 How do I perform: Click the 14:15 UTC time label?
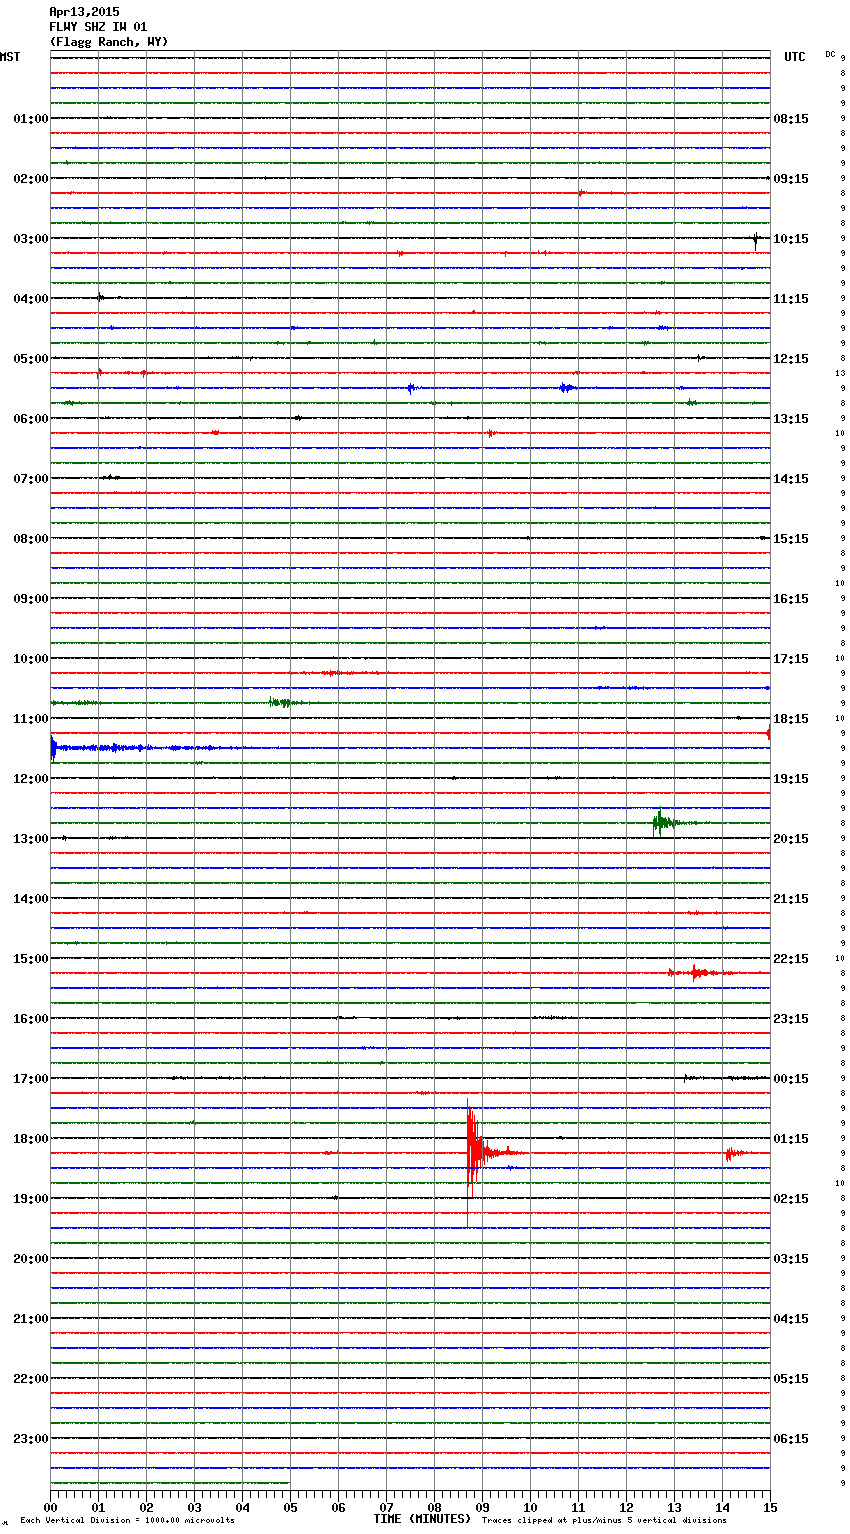click(791, 479)
